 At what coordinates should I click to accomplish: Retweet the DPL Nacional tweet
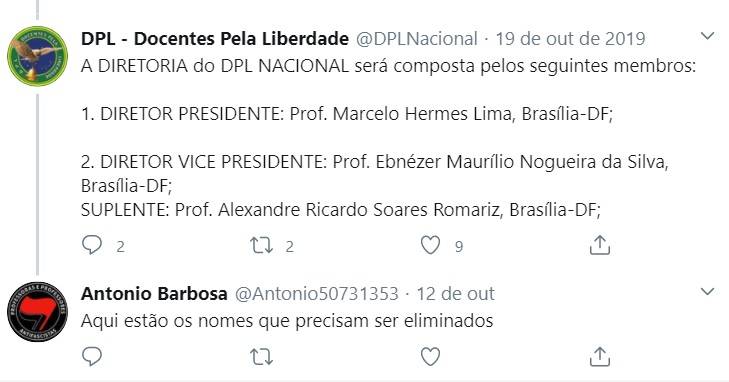tap(261, 245)
